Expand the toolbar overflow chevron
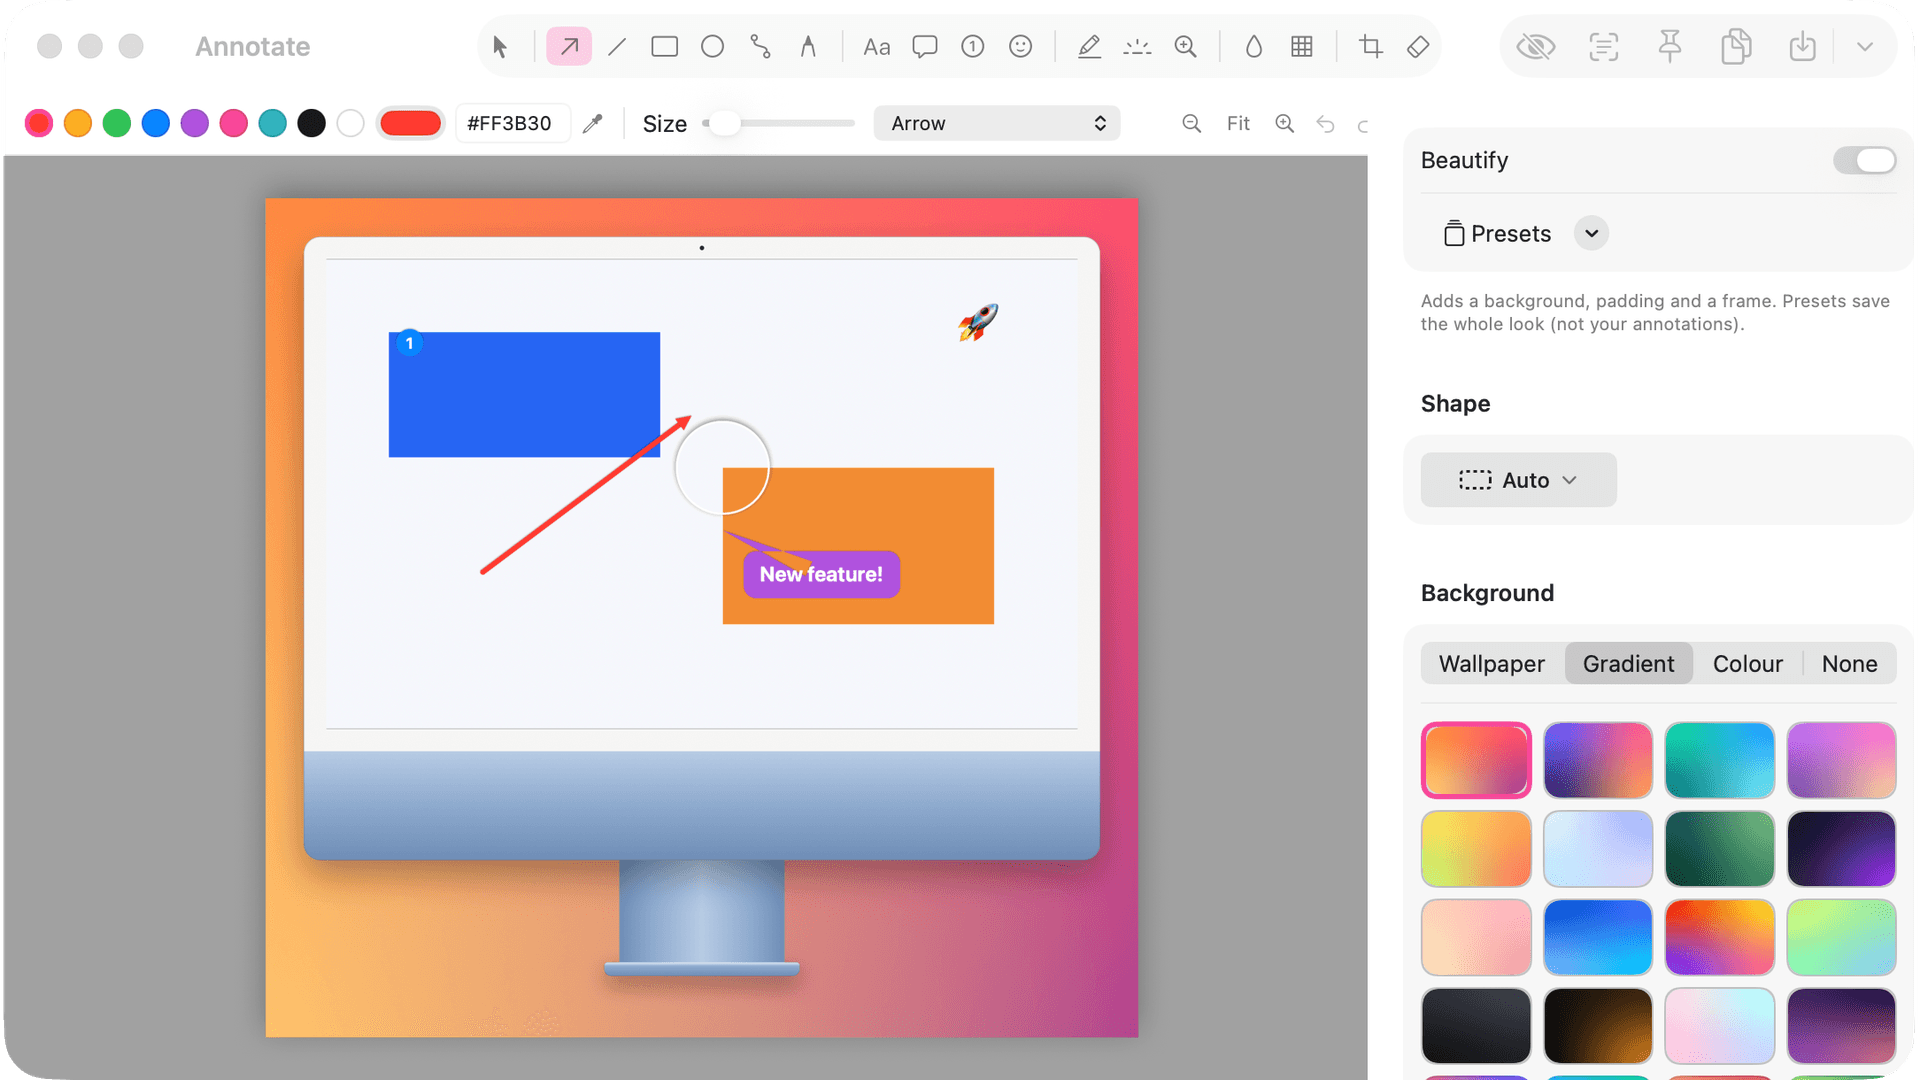 [1865, 47]
